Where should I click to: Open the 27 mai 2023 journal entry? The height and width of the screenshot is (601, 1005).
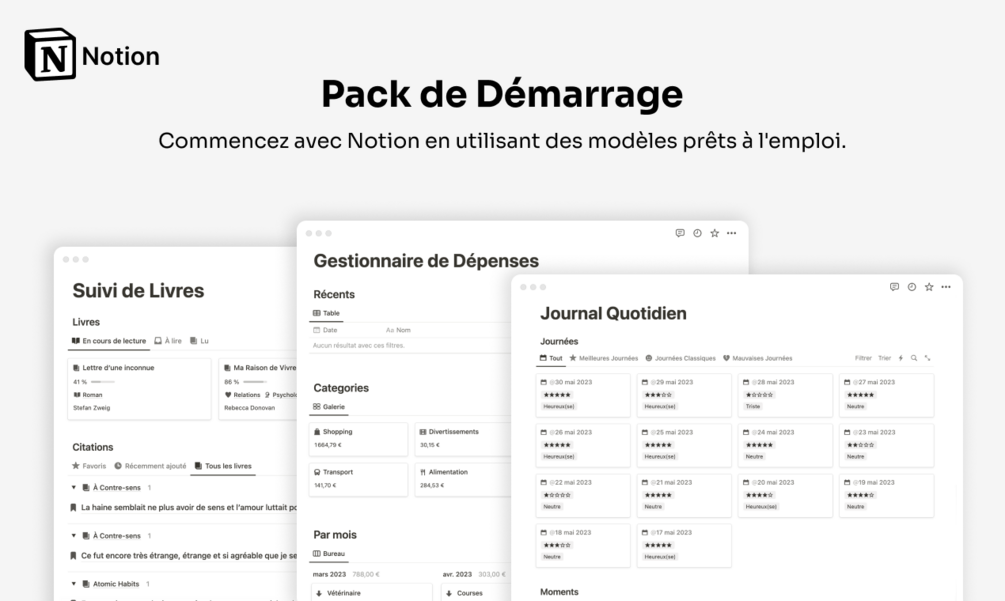tap(886, 395)
